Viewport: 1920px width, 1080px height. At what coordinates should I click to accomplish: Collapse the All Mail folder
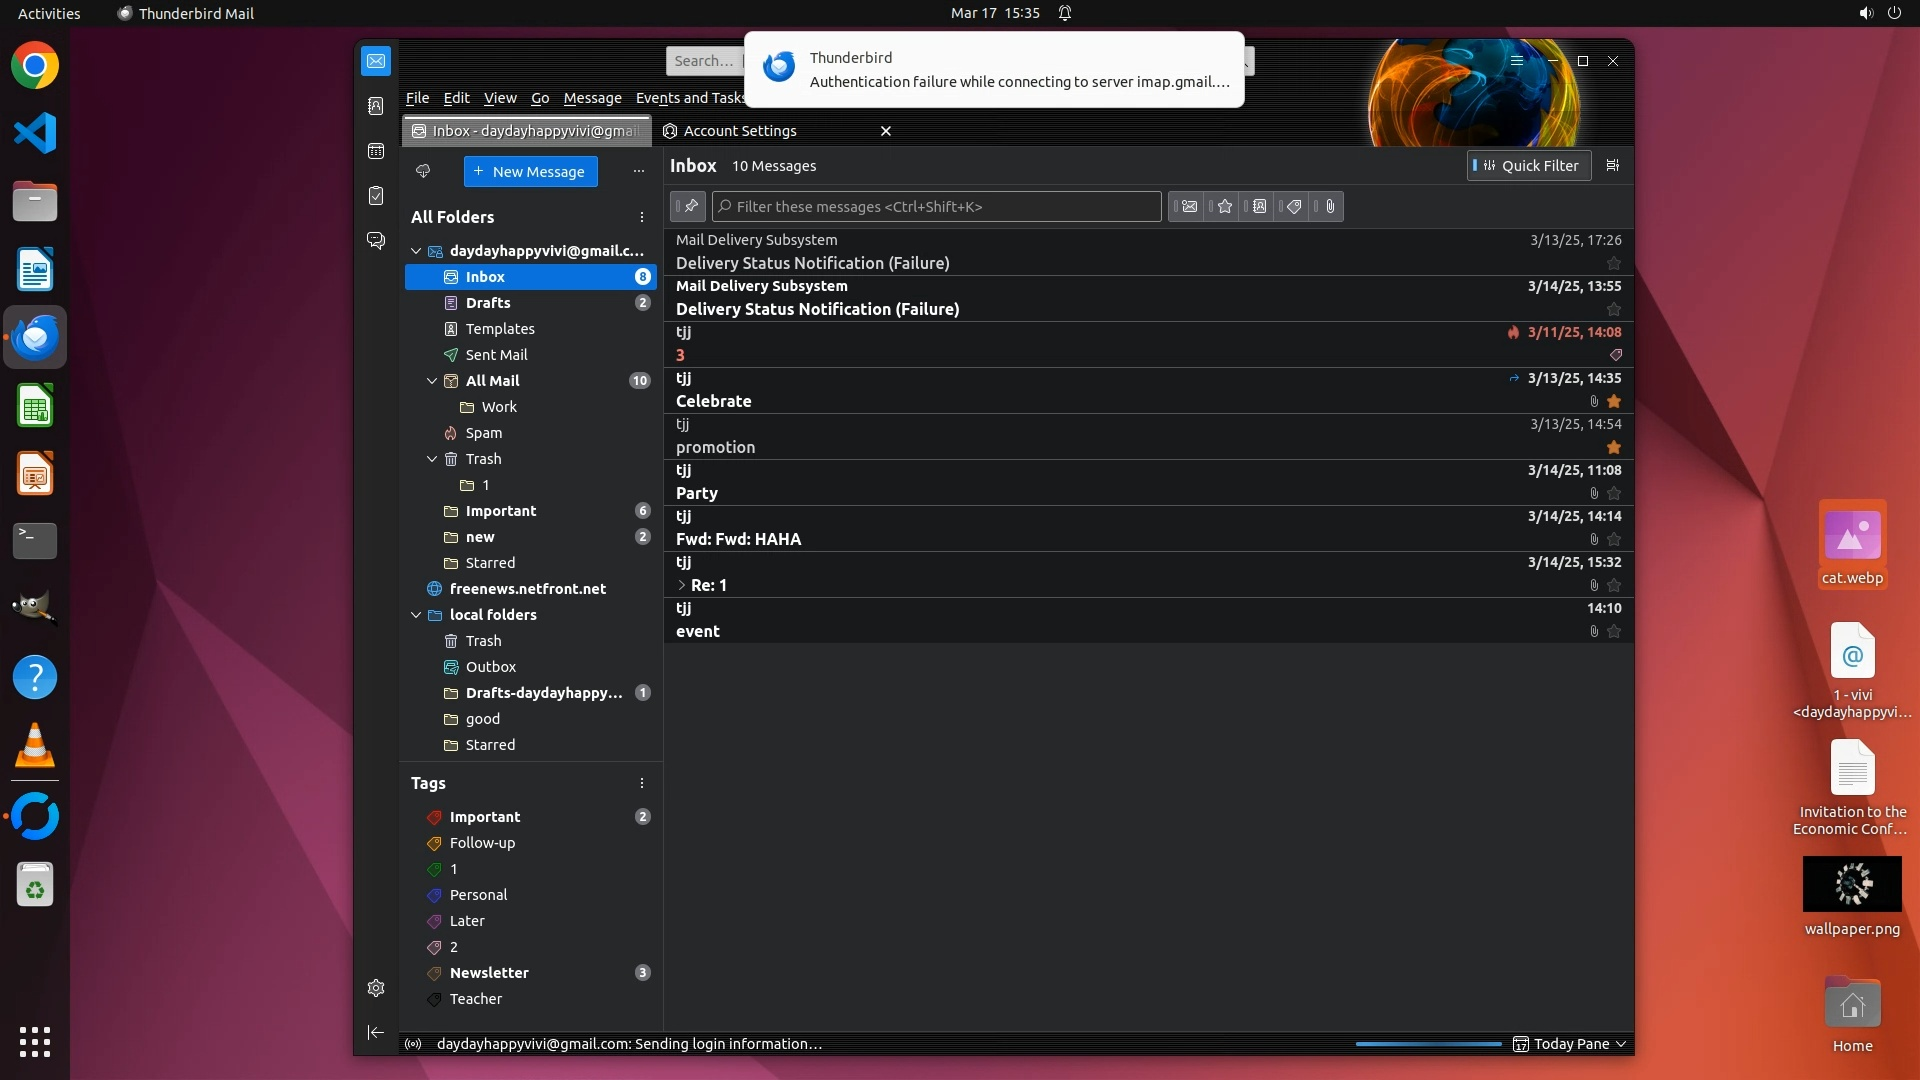point(432,381)
